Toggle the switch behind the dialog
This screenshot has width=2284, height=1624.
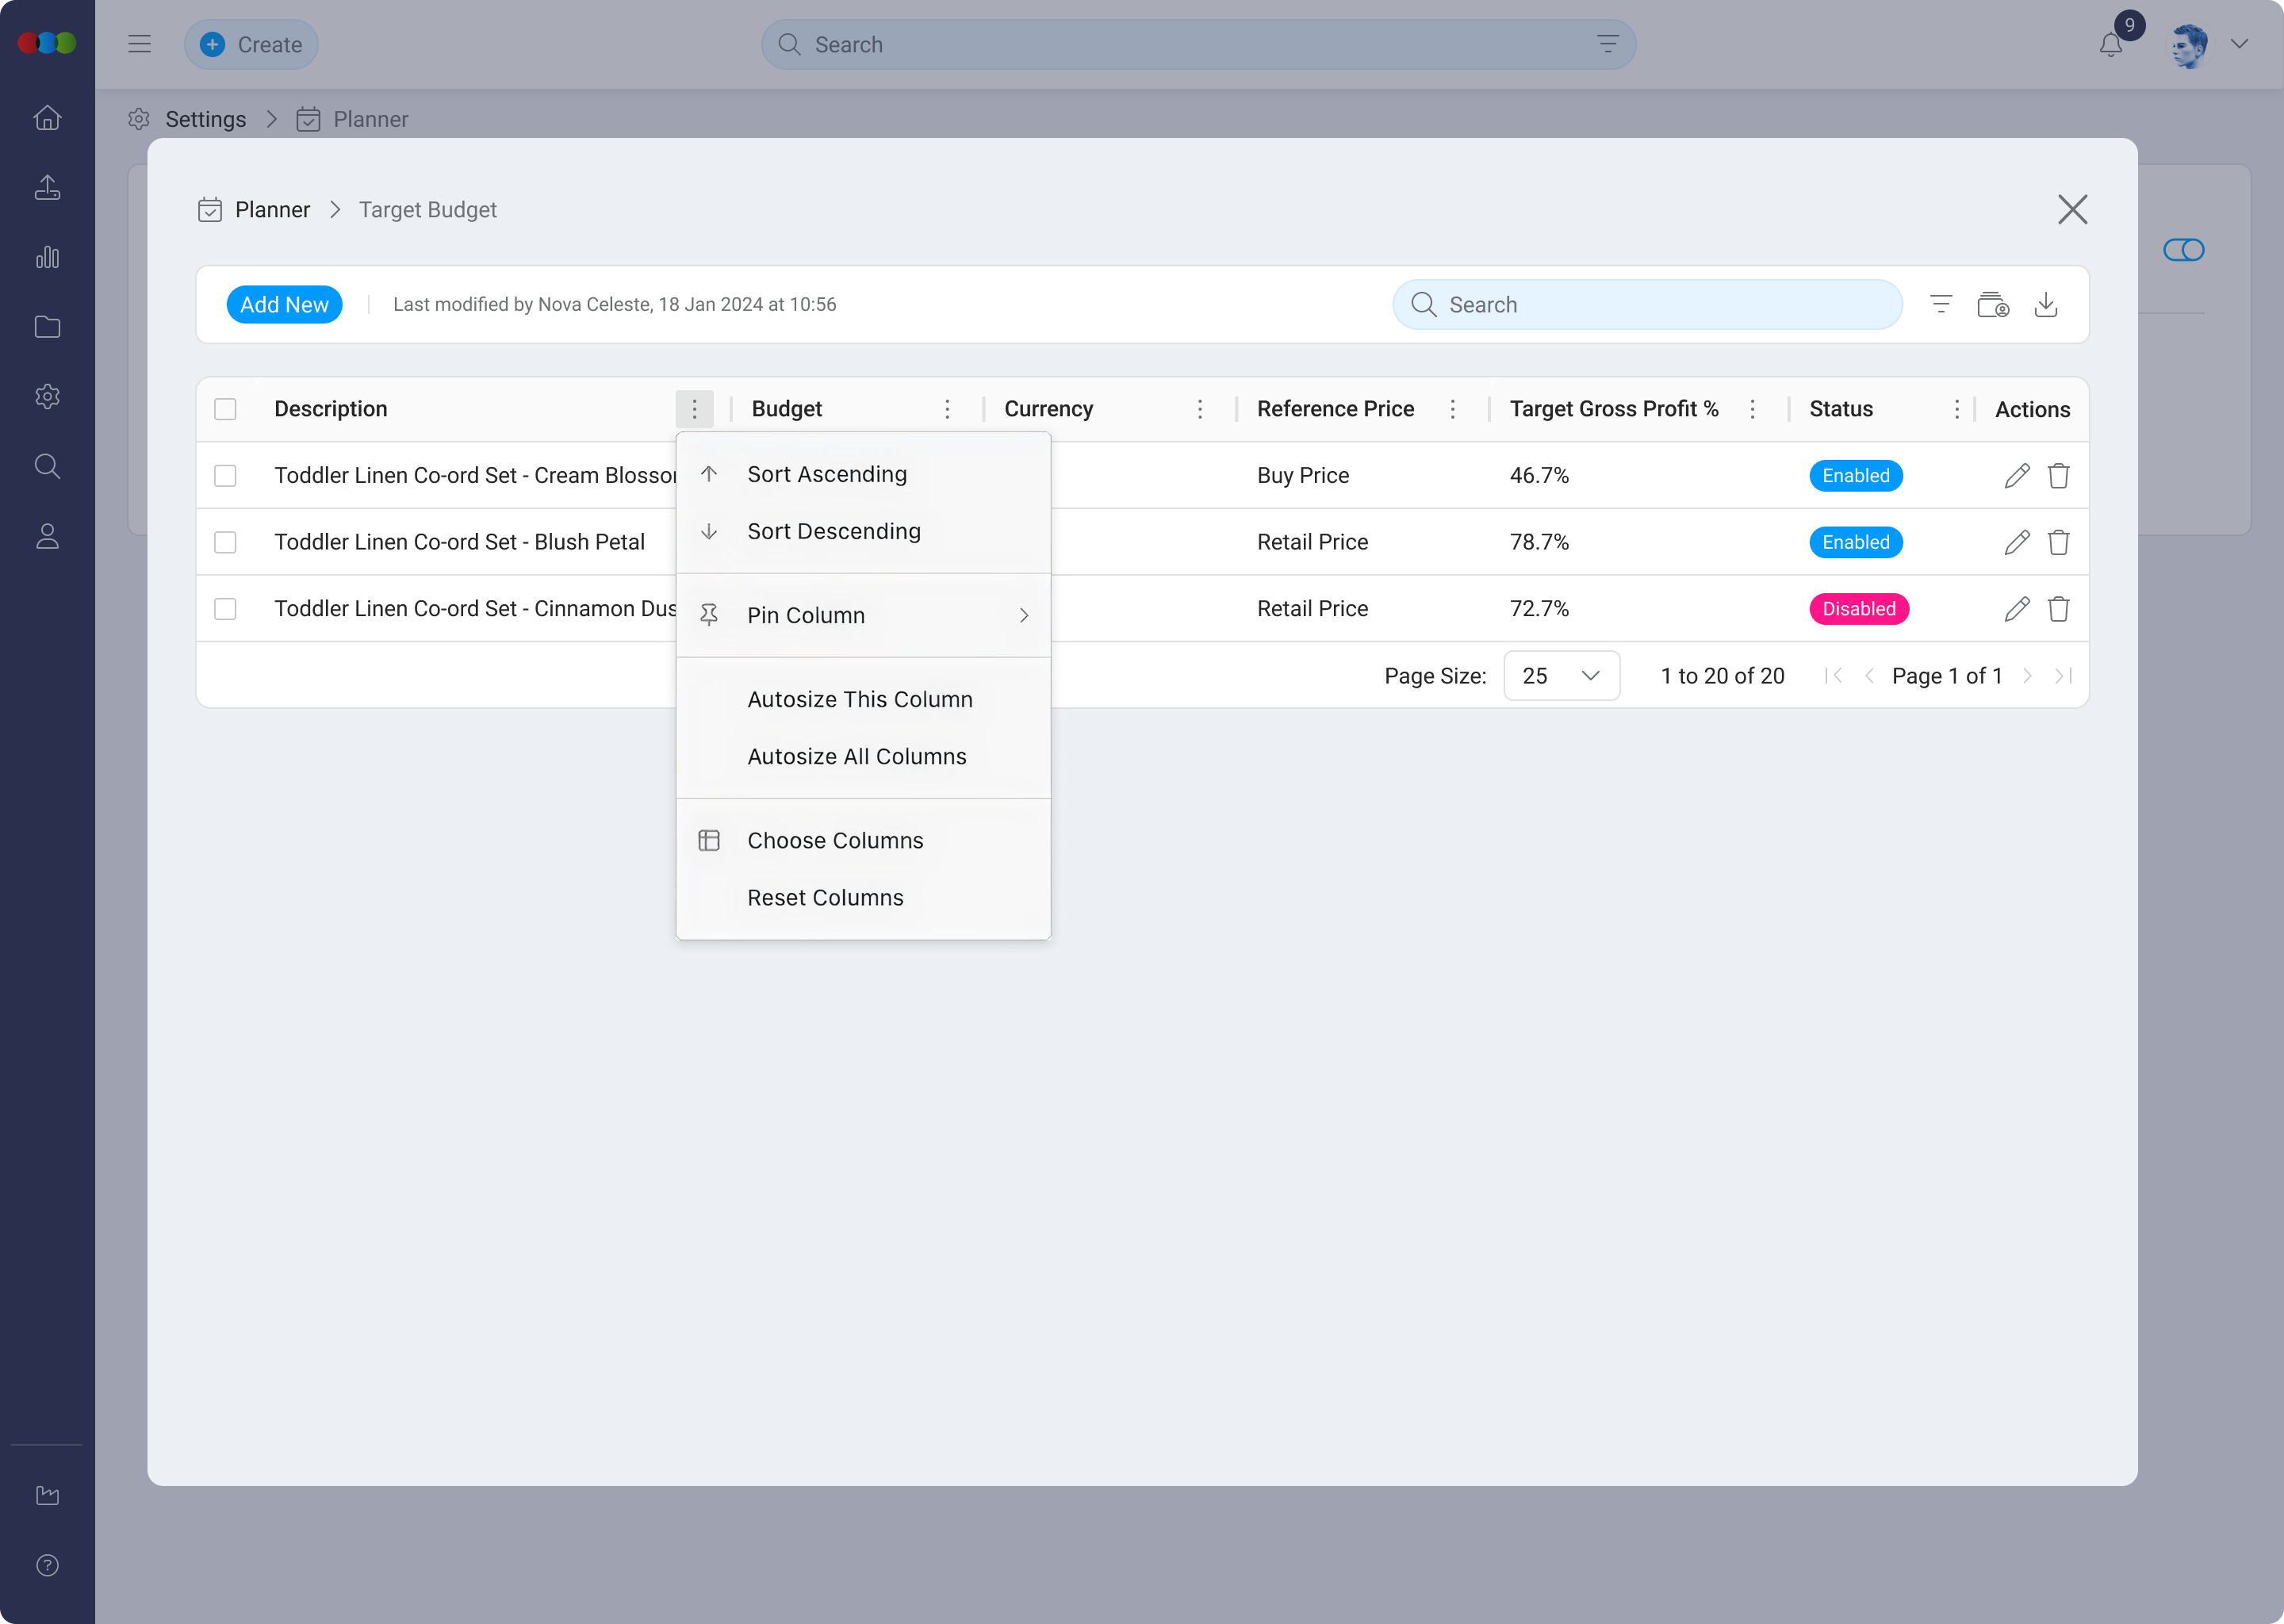(x=2183, y=250)
